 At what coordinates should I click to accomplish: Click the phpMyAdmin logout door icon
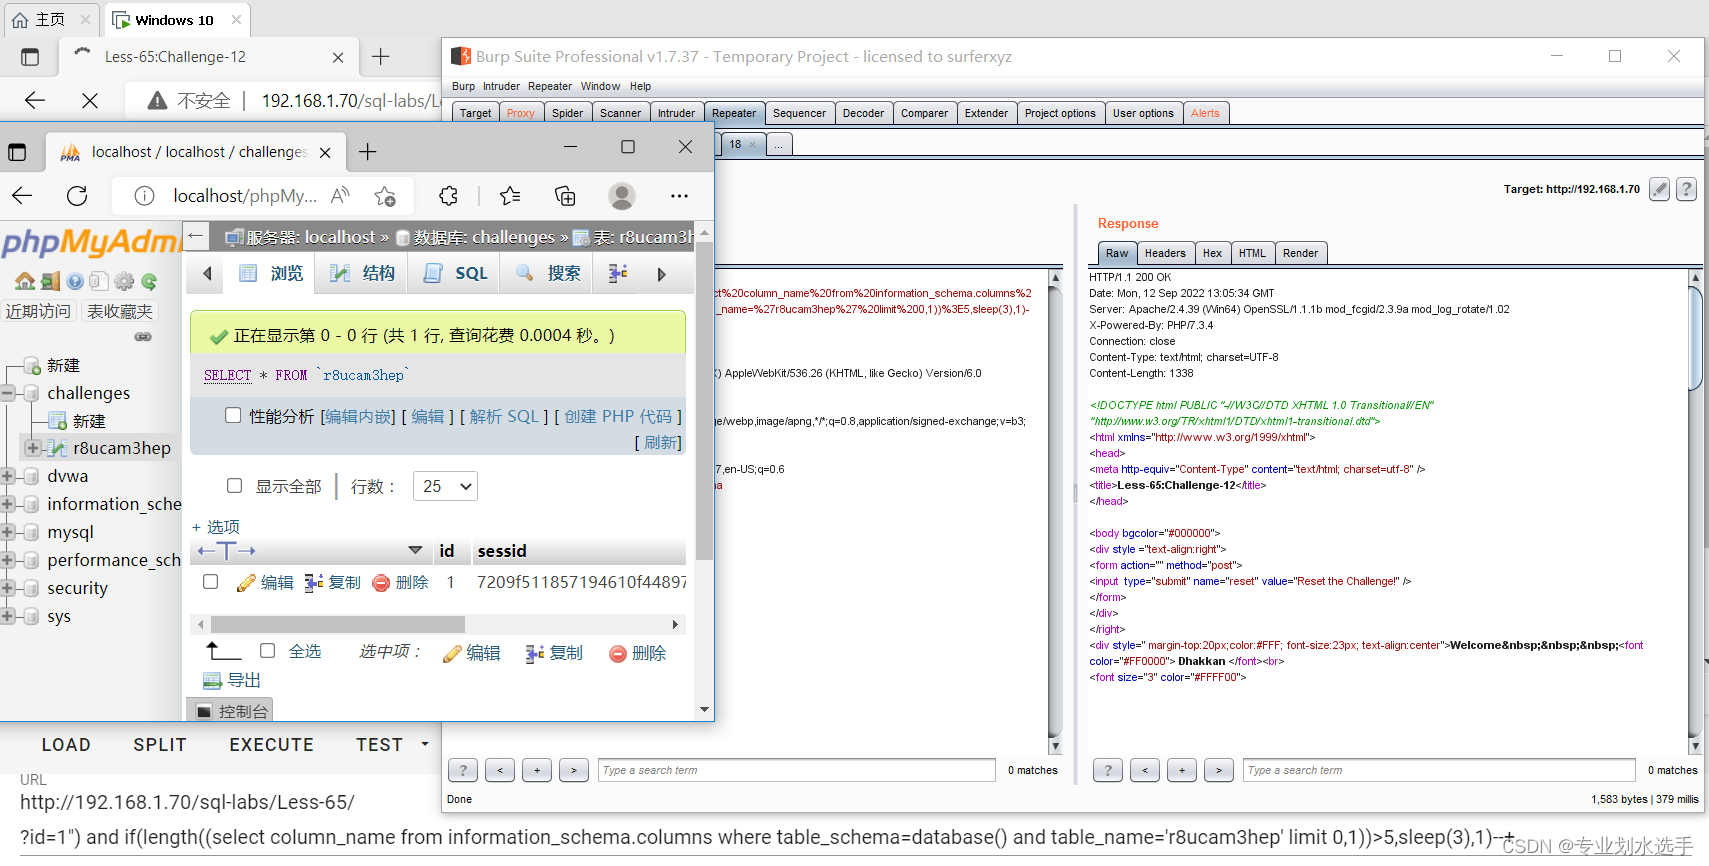tap(50, 281)
